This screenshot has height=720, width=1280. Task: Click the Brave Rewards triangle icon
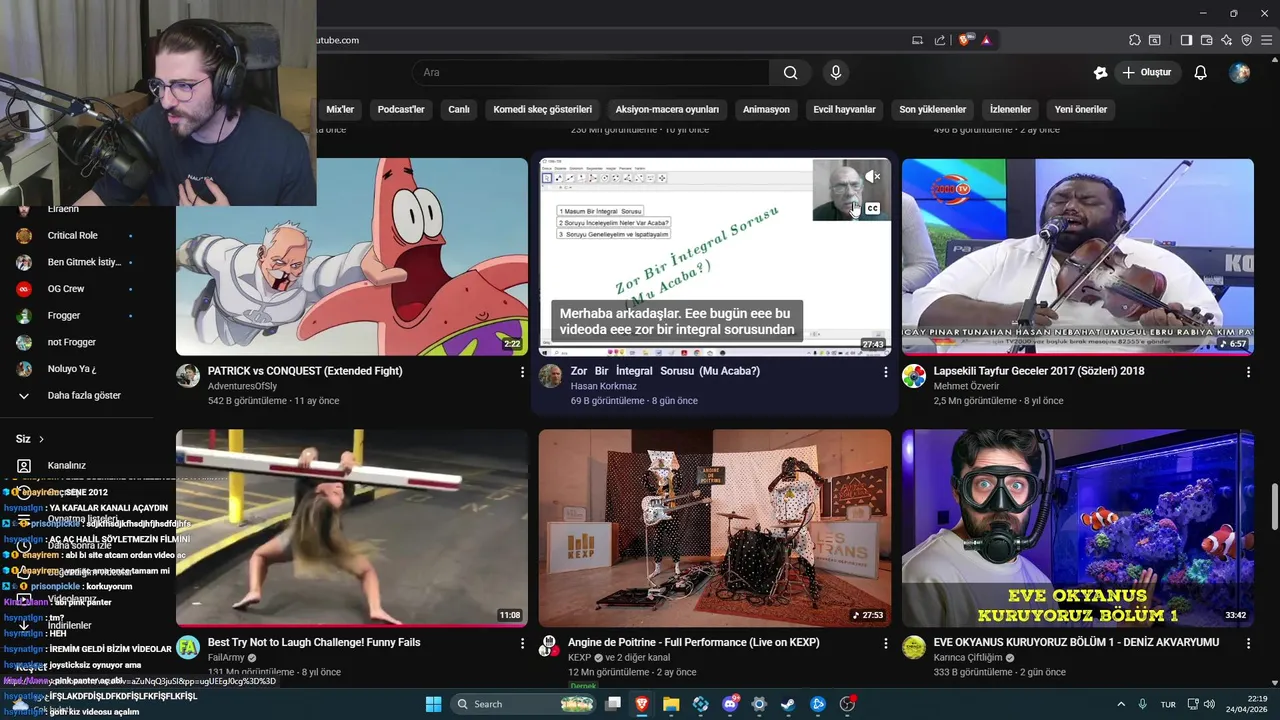(986, 40)
